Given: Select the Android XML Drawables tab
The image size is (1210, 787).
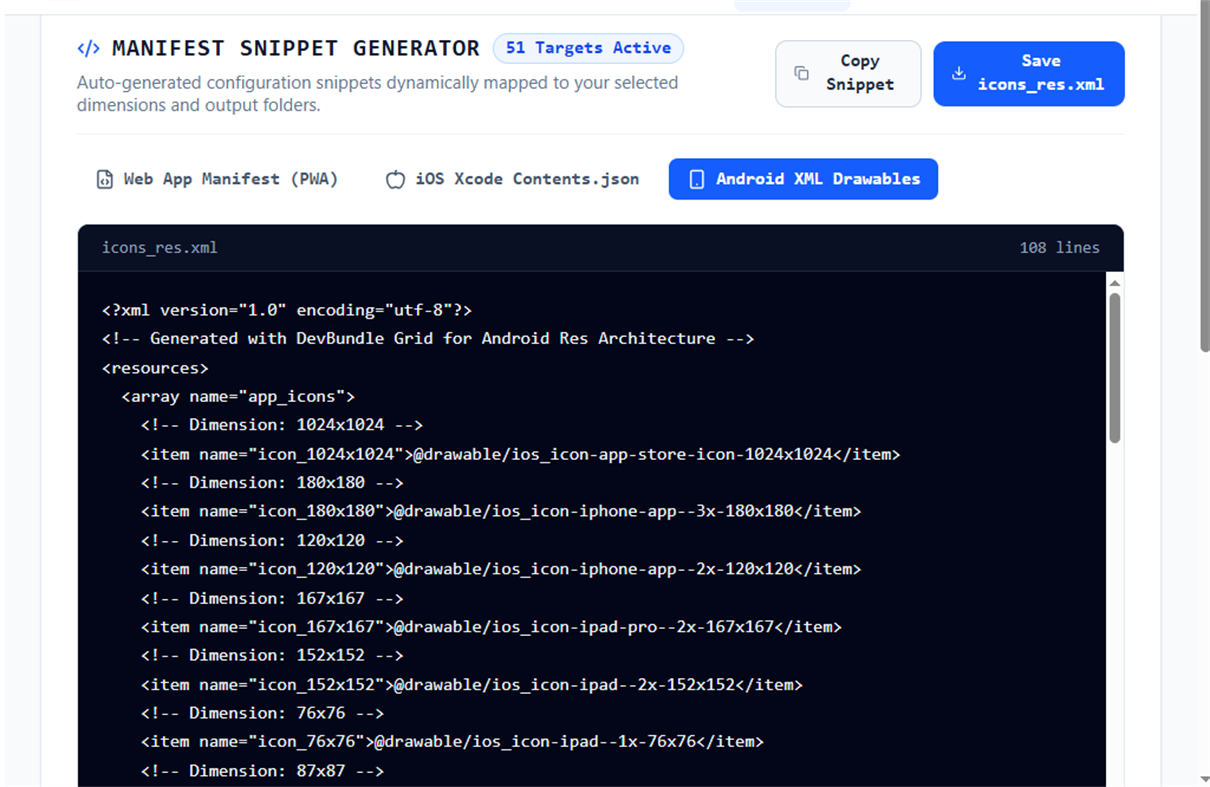Looking at the screenshot, I should click(x=803, y=179).
